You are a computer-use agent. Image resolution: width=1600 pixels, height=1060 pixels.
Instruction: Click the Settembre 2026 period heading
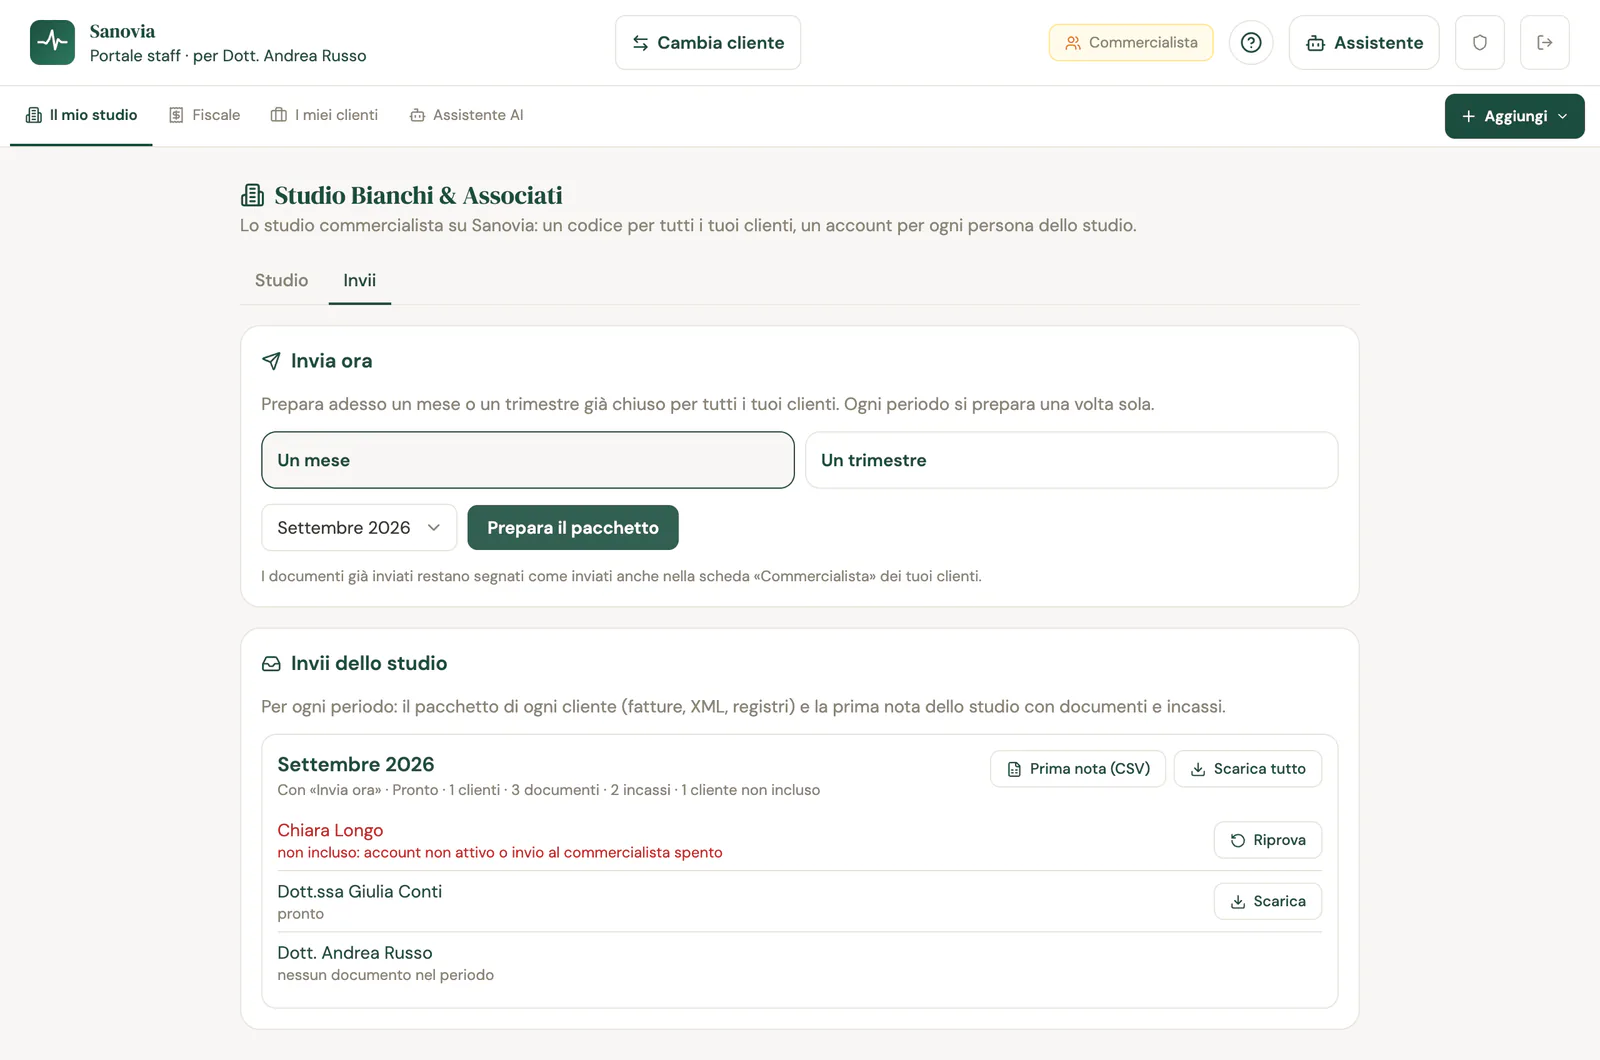(x=356, y=764)
